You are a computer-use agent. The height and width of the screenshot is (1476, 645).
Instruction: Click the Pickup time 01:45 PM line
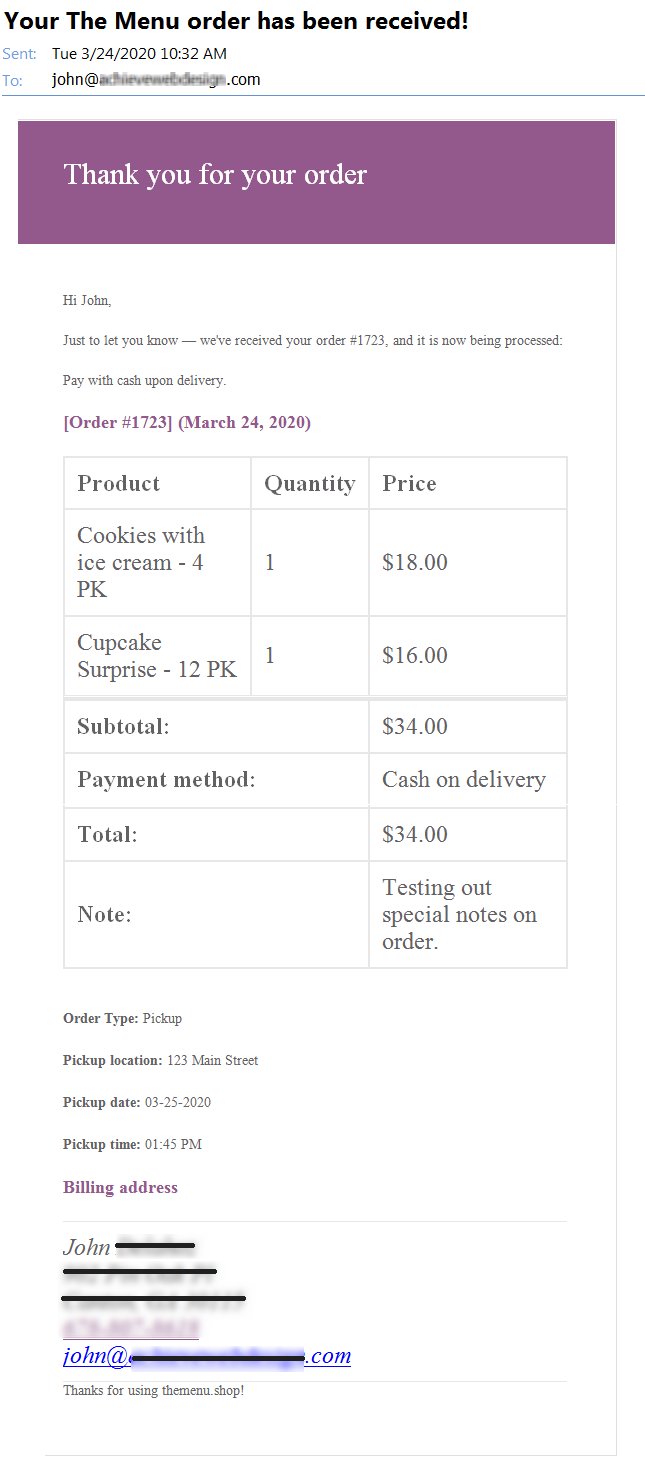click(132, 1145)
